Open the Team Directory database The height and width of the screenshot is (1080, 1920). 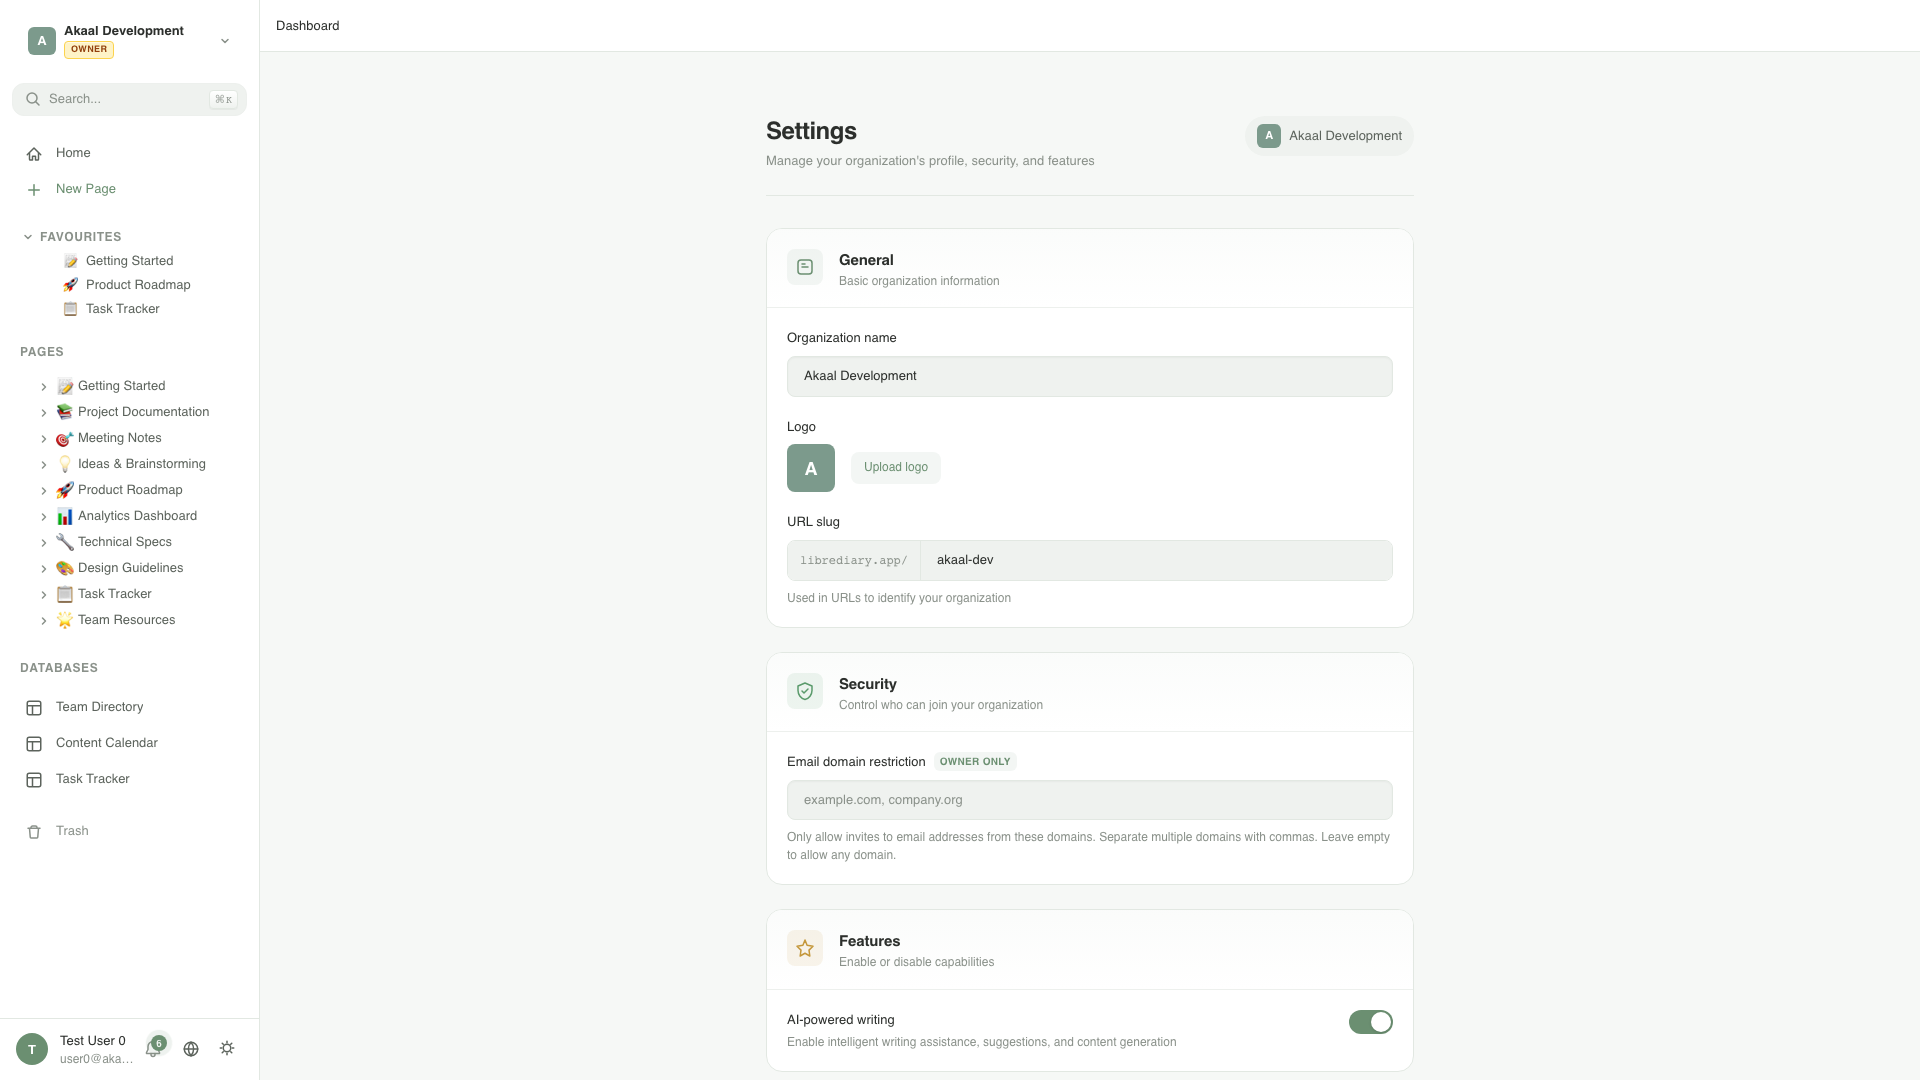click(x=98, y=707)
